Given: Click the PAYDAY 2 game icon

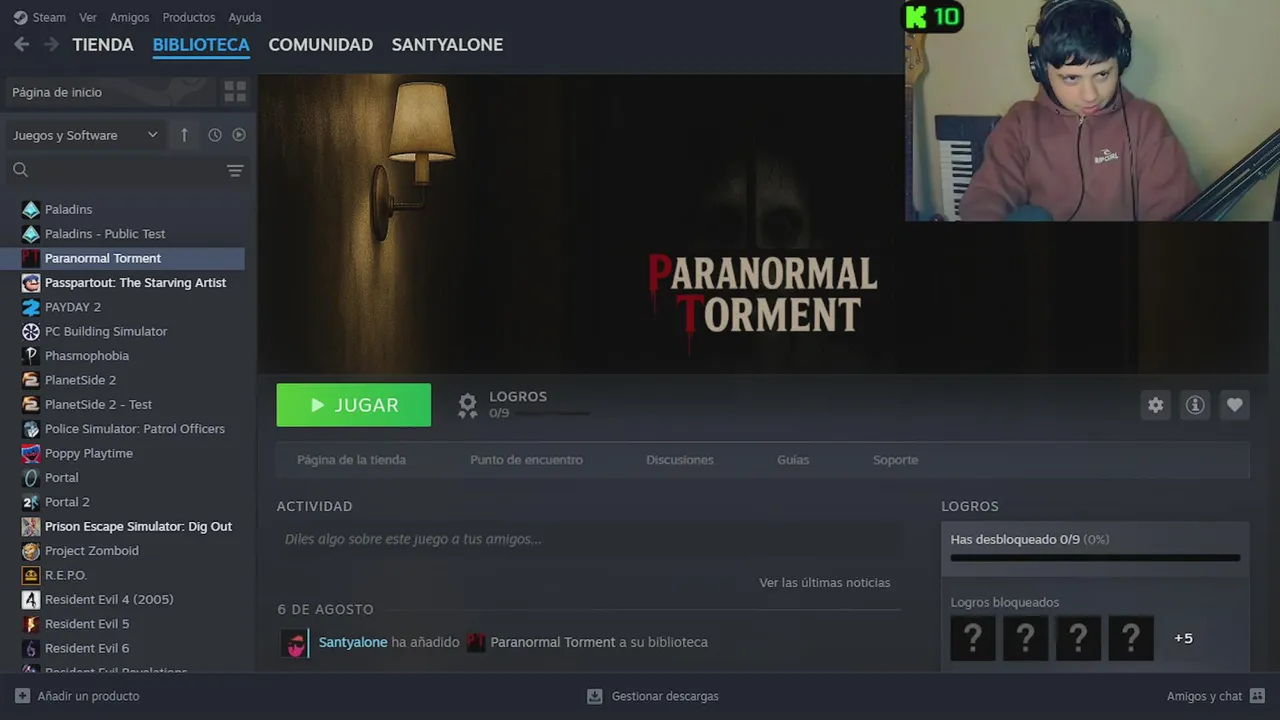Looking at the screenshot, I should 31,307.
